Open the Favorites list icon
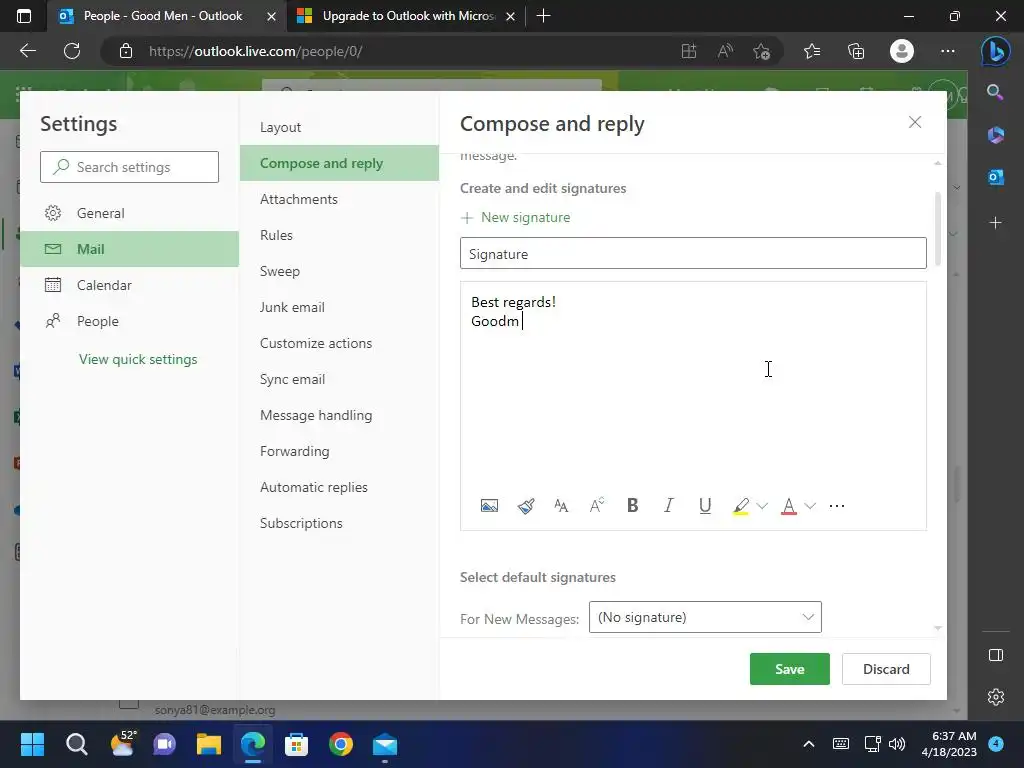Screen dimensions: 1024x768 [x=812, y=51]
